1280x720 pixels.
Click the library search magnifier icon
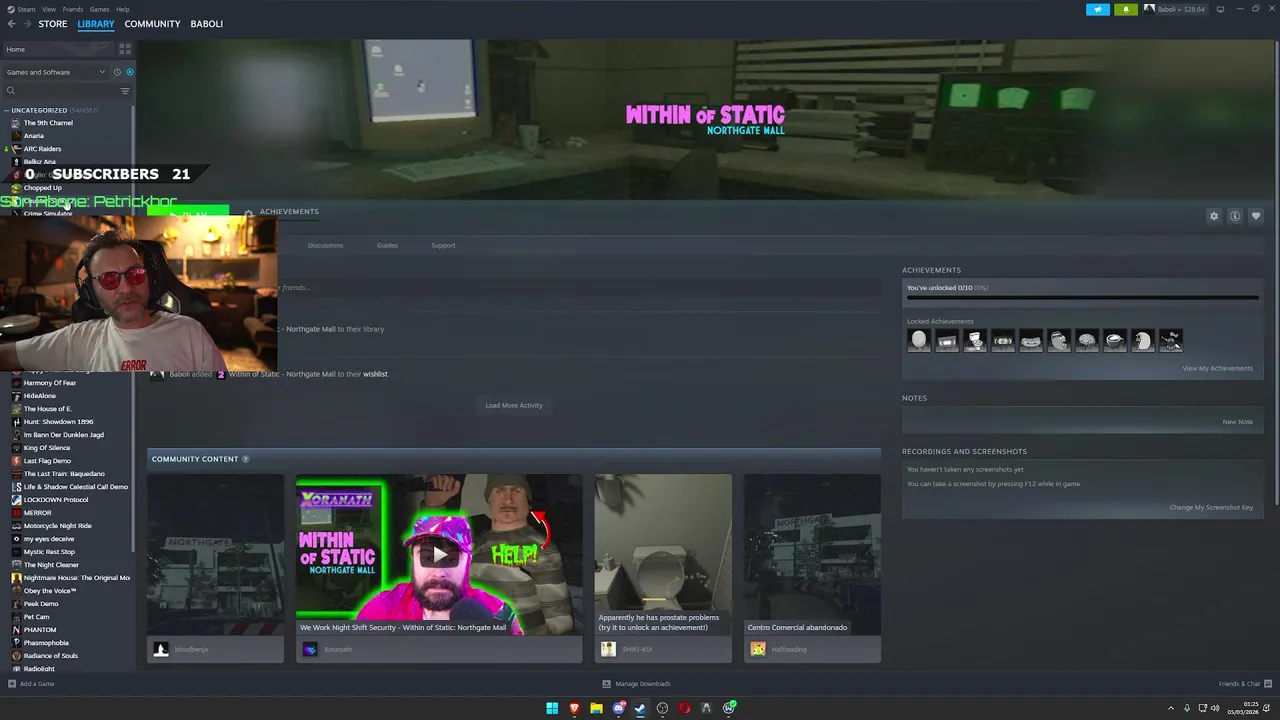(11, 91)
